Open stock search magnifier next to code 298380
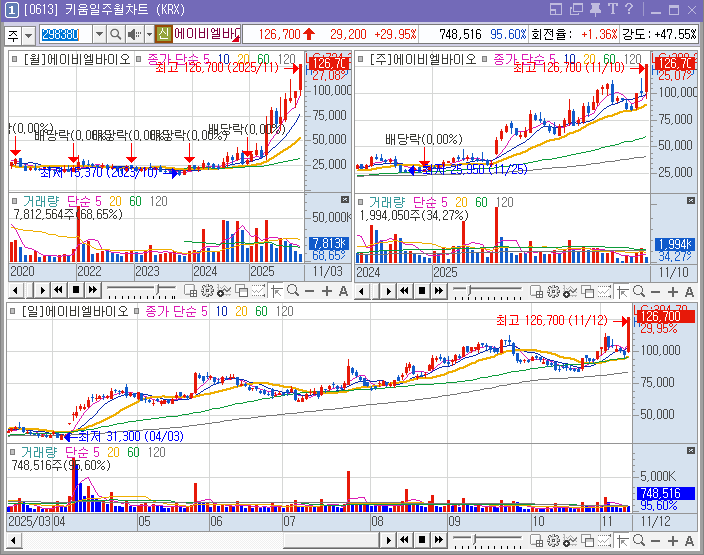Screen dimensions: 704x555 tap(115, 34)
